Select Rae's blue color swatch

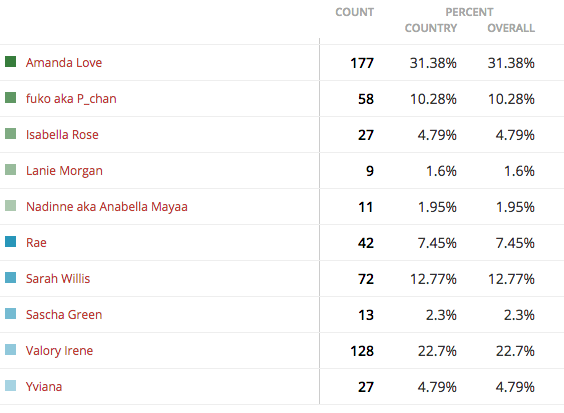10,241
